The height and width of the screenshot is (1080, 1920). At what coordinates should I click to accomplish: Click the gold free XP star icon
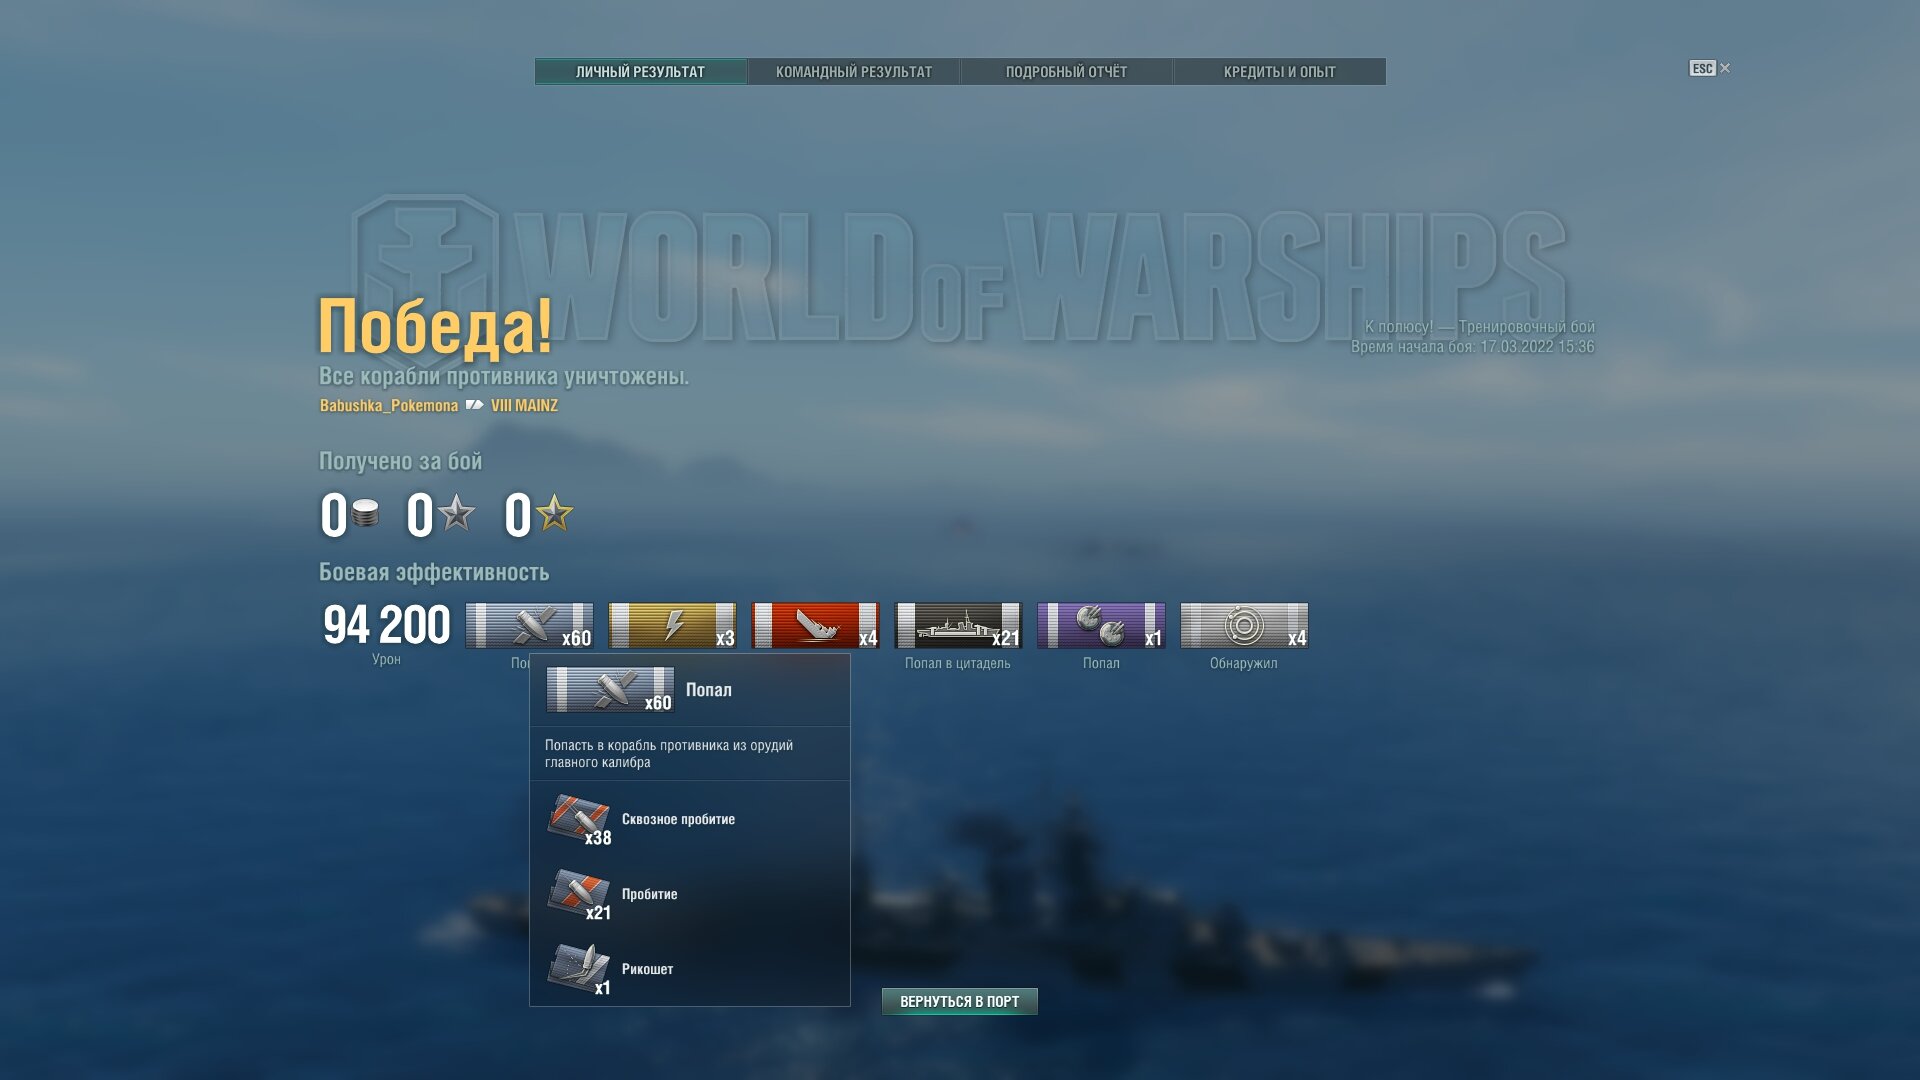coord(555,514)
